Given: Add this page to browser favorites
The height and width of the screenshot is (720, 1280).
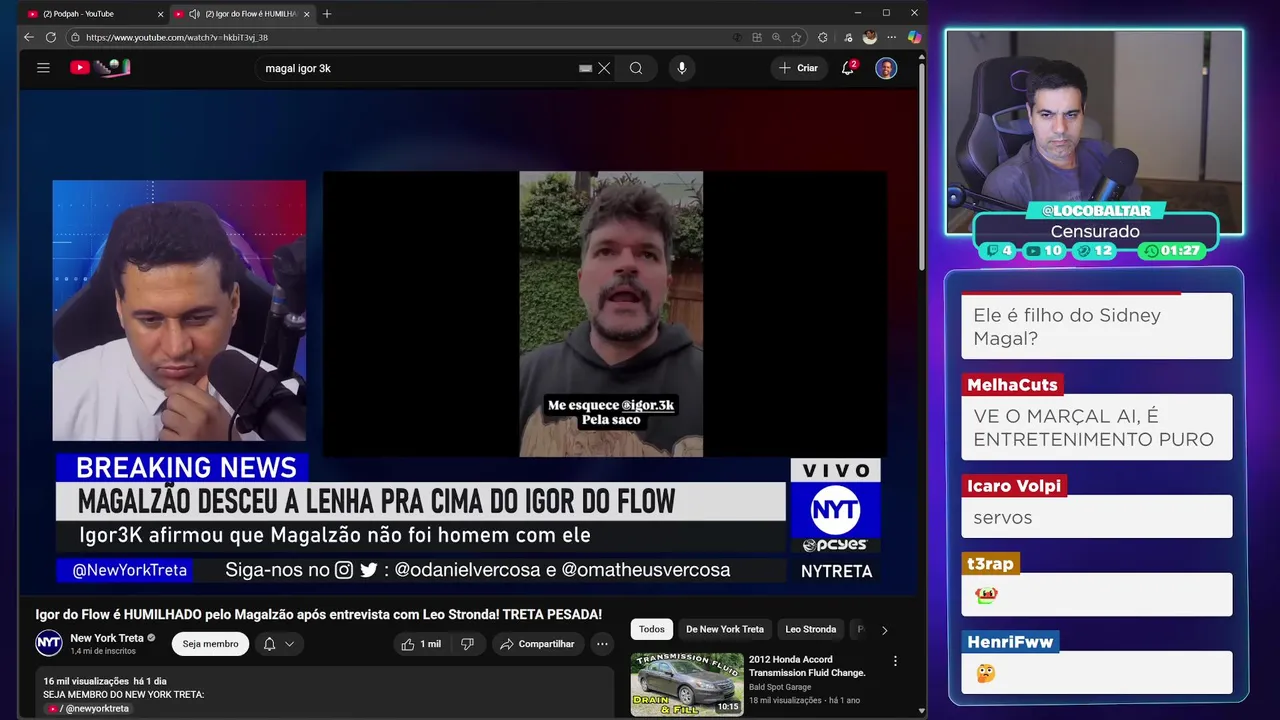Looking at the screenshot, I should coord(796,37).
